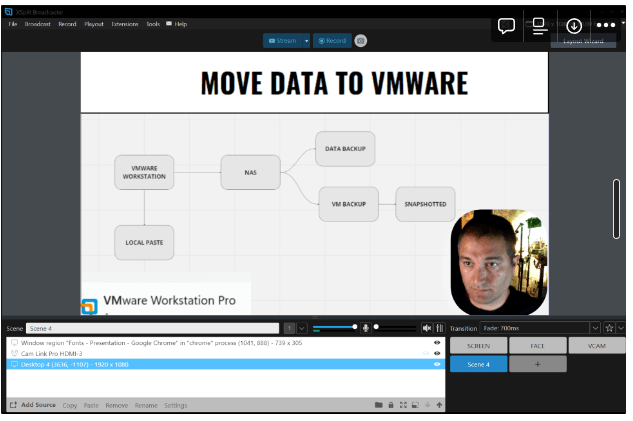Screen dimensions: 633x421
Task: Click Copy in source toolbar
Action: [x=69, y=405]
